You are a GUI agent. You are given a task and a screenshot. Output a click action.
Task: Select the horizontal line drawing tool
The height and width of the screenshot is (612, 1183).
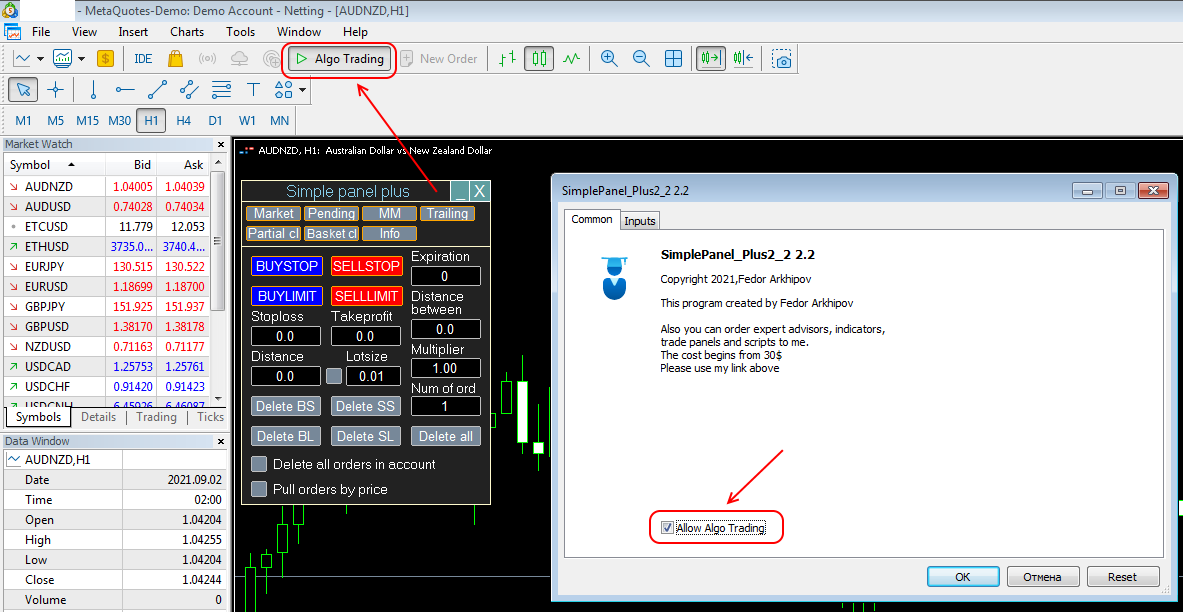pyautogui.click(x=125, y=90)
